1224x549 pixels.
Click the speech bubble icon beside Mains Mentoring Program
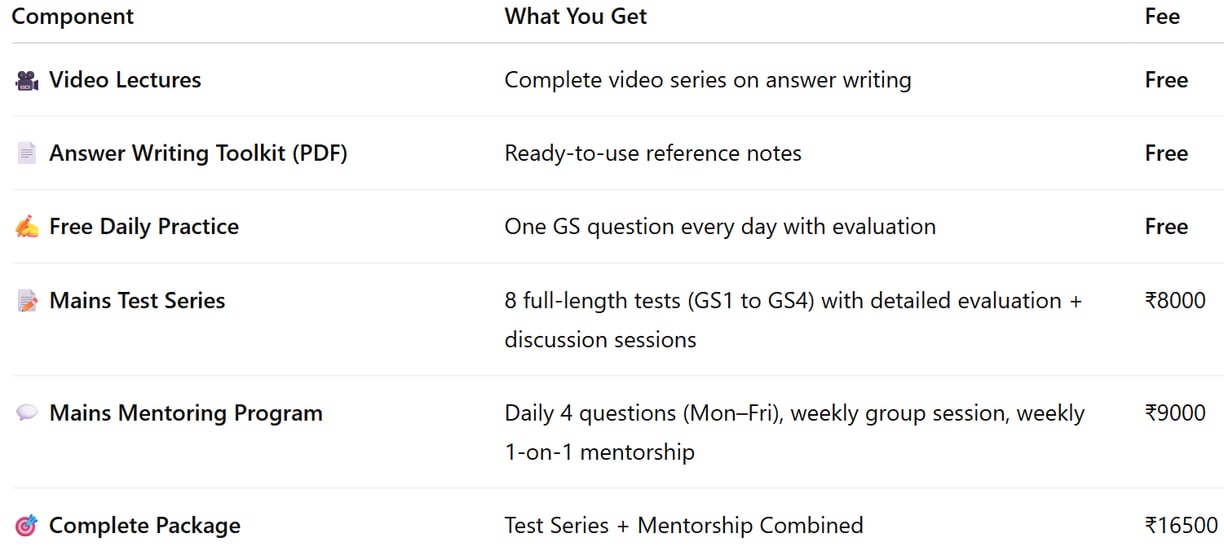point(27,413)
